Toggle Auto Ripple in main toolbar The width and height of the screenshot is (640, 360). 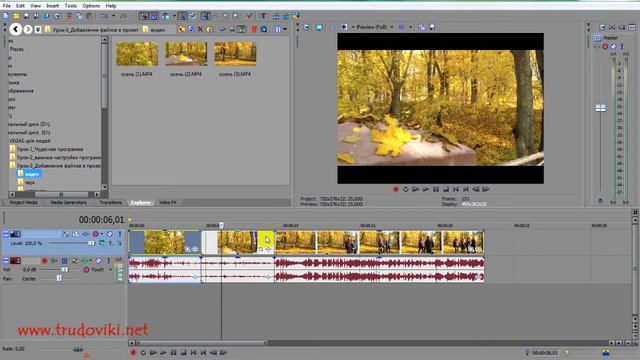165,16
